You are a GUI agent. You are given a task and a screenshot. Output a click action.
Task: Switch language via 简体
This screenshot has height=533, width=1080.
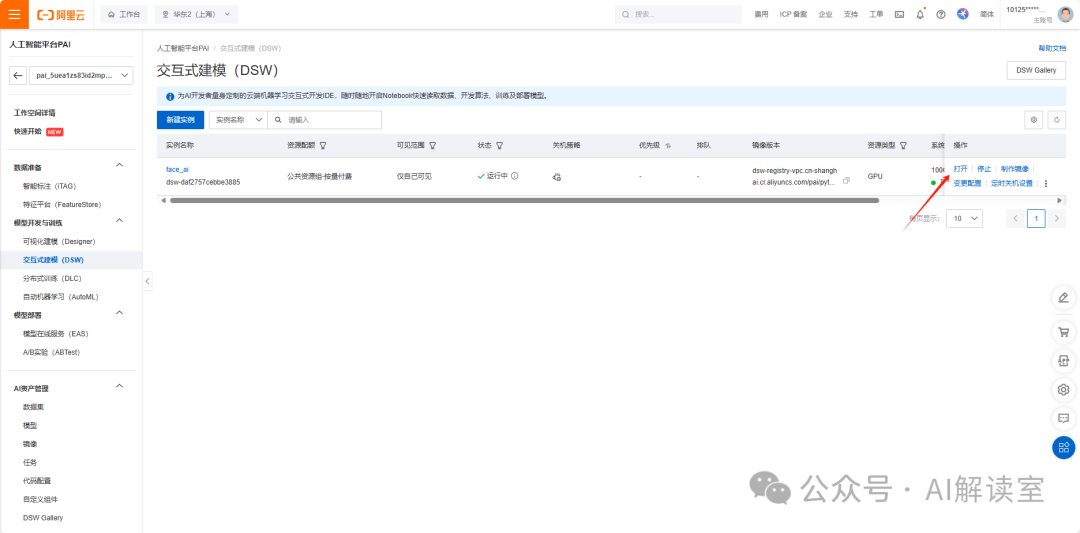[987, 14]
